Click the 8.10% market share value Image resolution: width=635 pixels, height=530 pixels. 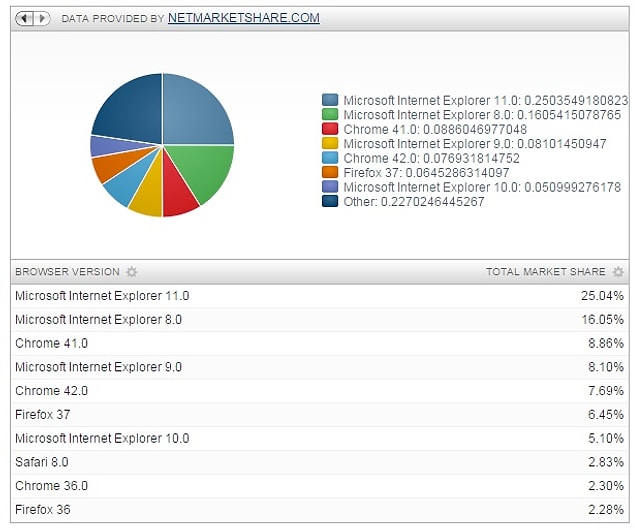point(605,367)
